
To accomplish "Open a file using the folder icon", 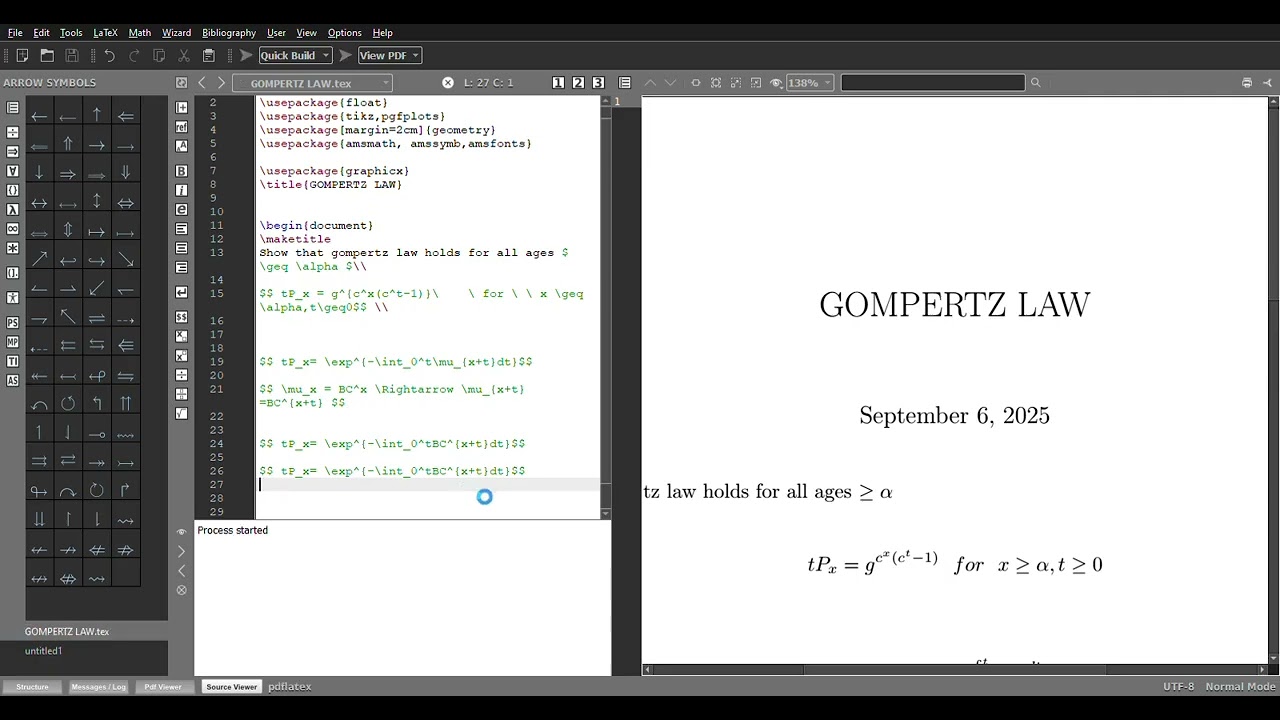I will pyautogui.click(x=47, y=55).
